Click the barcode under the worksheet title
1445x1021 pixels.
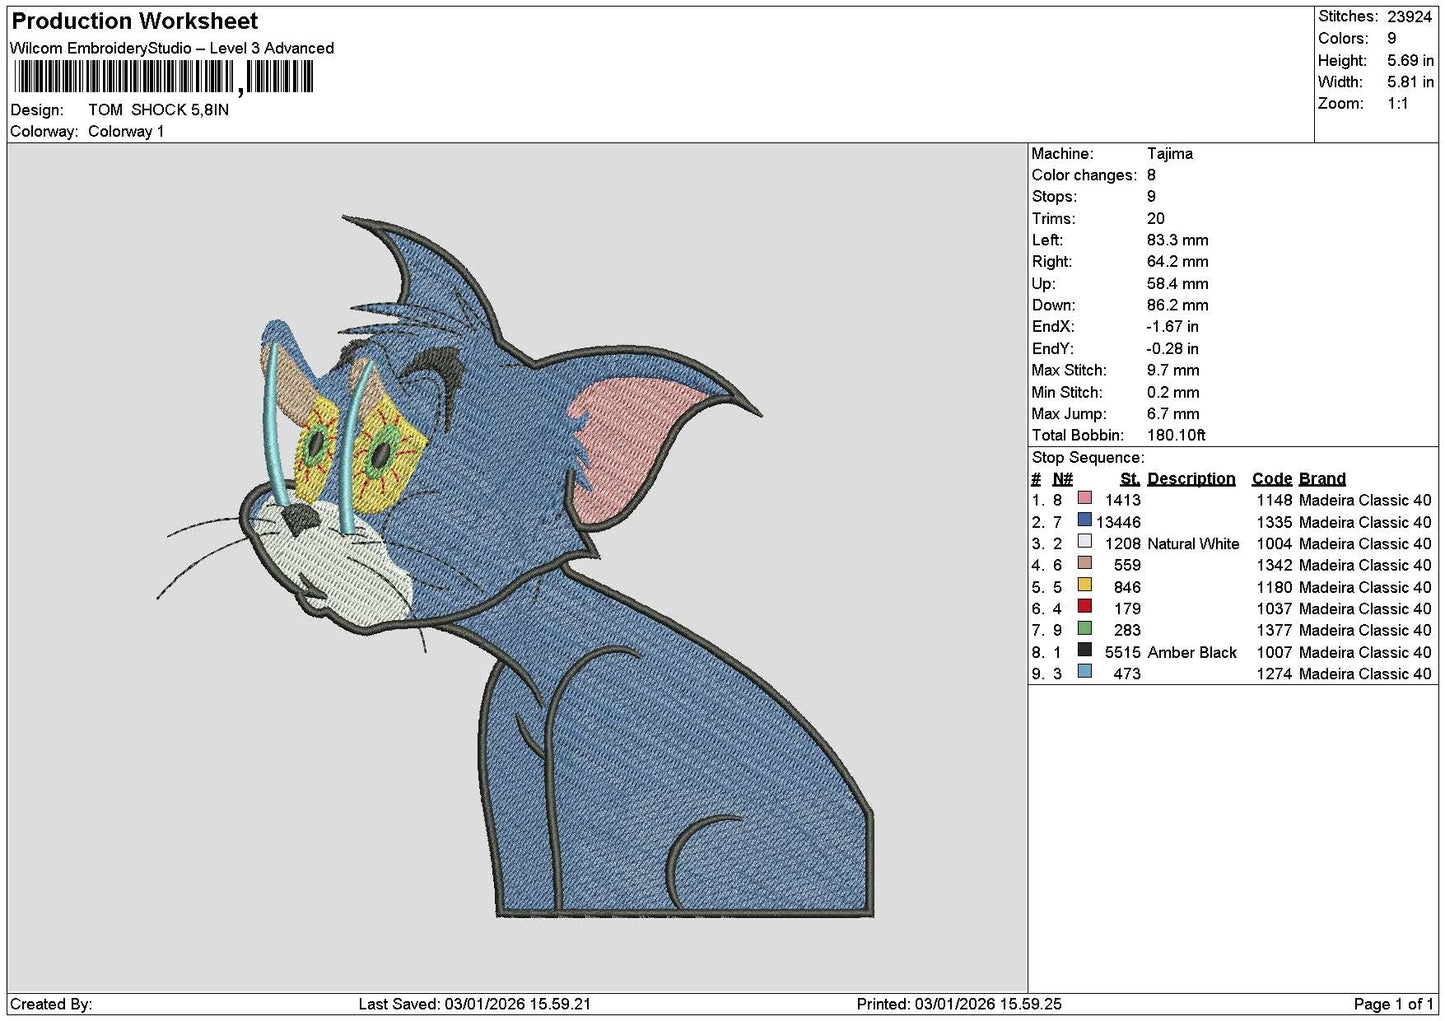tap(164, 77)
